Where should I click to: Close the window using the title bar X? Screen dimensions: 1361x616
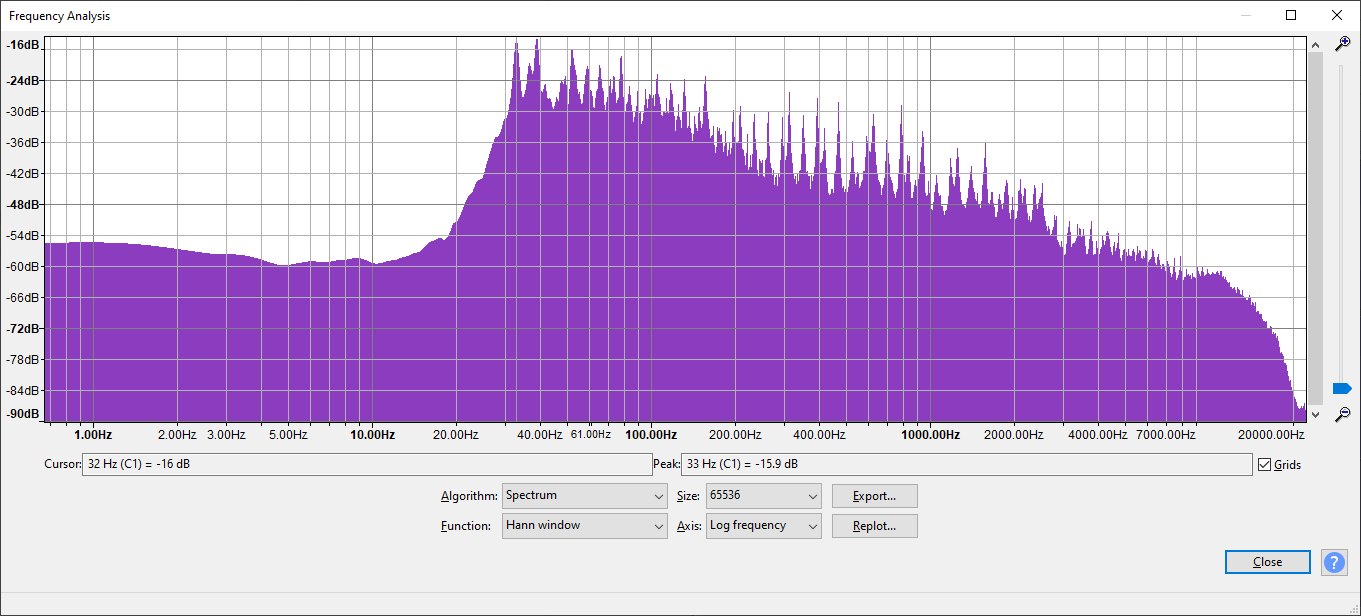(x=1337, y=15)
